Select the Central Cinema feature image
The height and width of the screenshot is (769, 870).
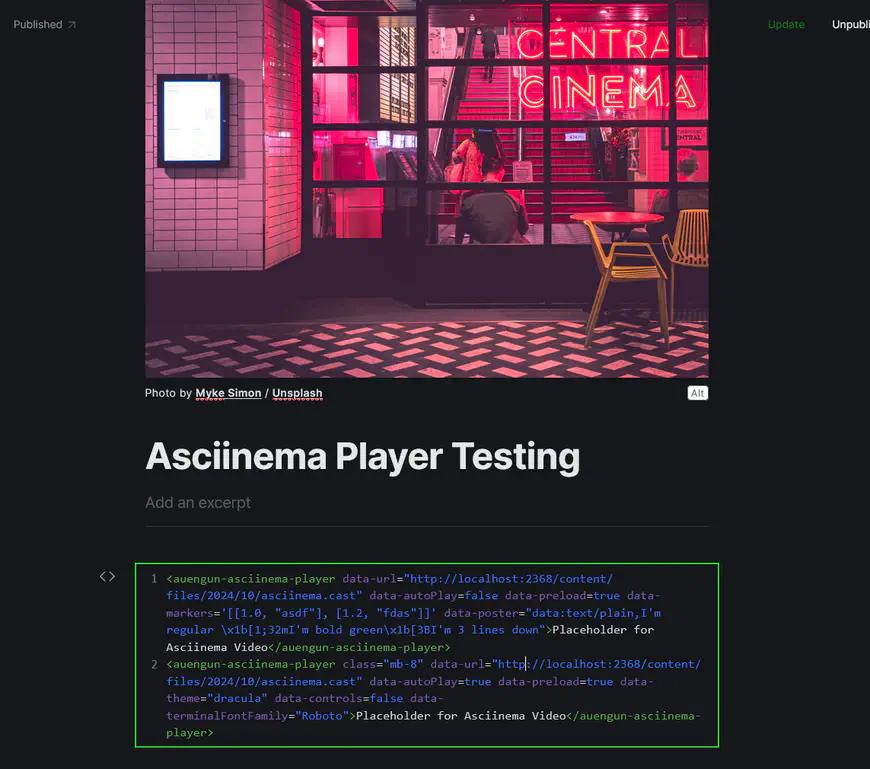[427, 188]
